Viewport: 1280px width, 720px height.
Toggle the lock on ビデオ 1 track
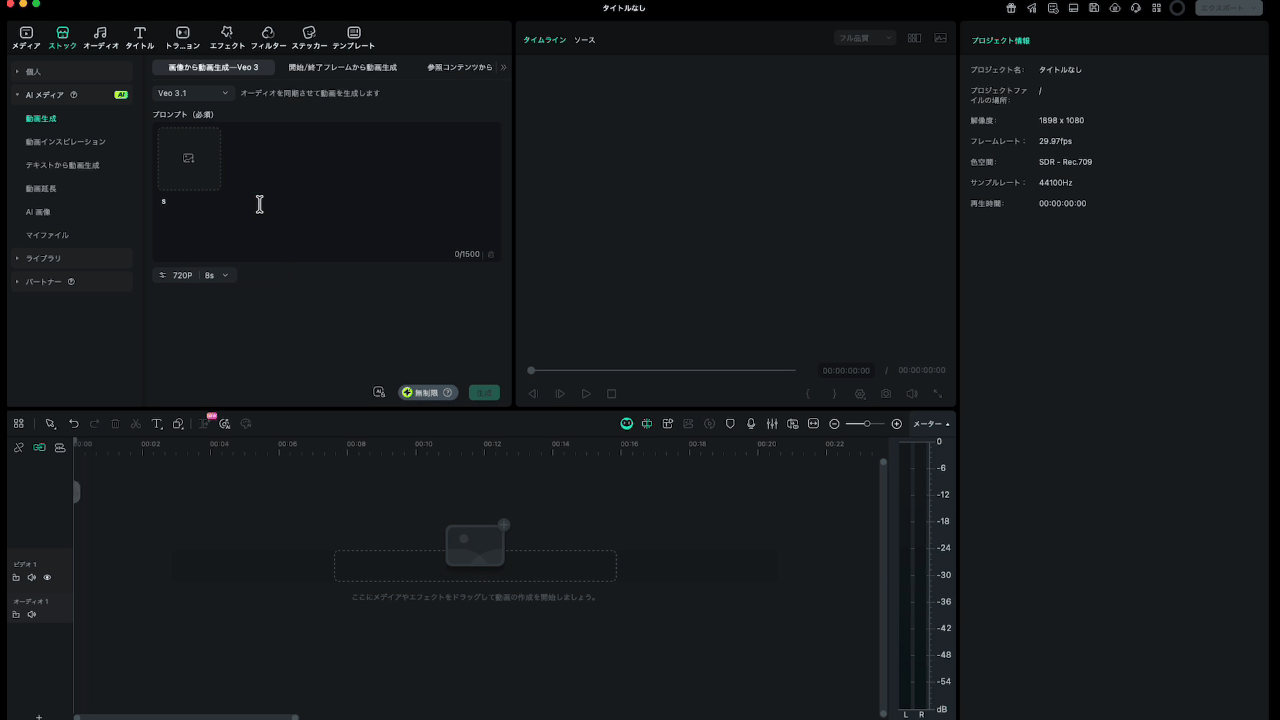[x=16, y=578]
